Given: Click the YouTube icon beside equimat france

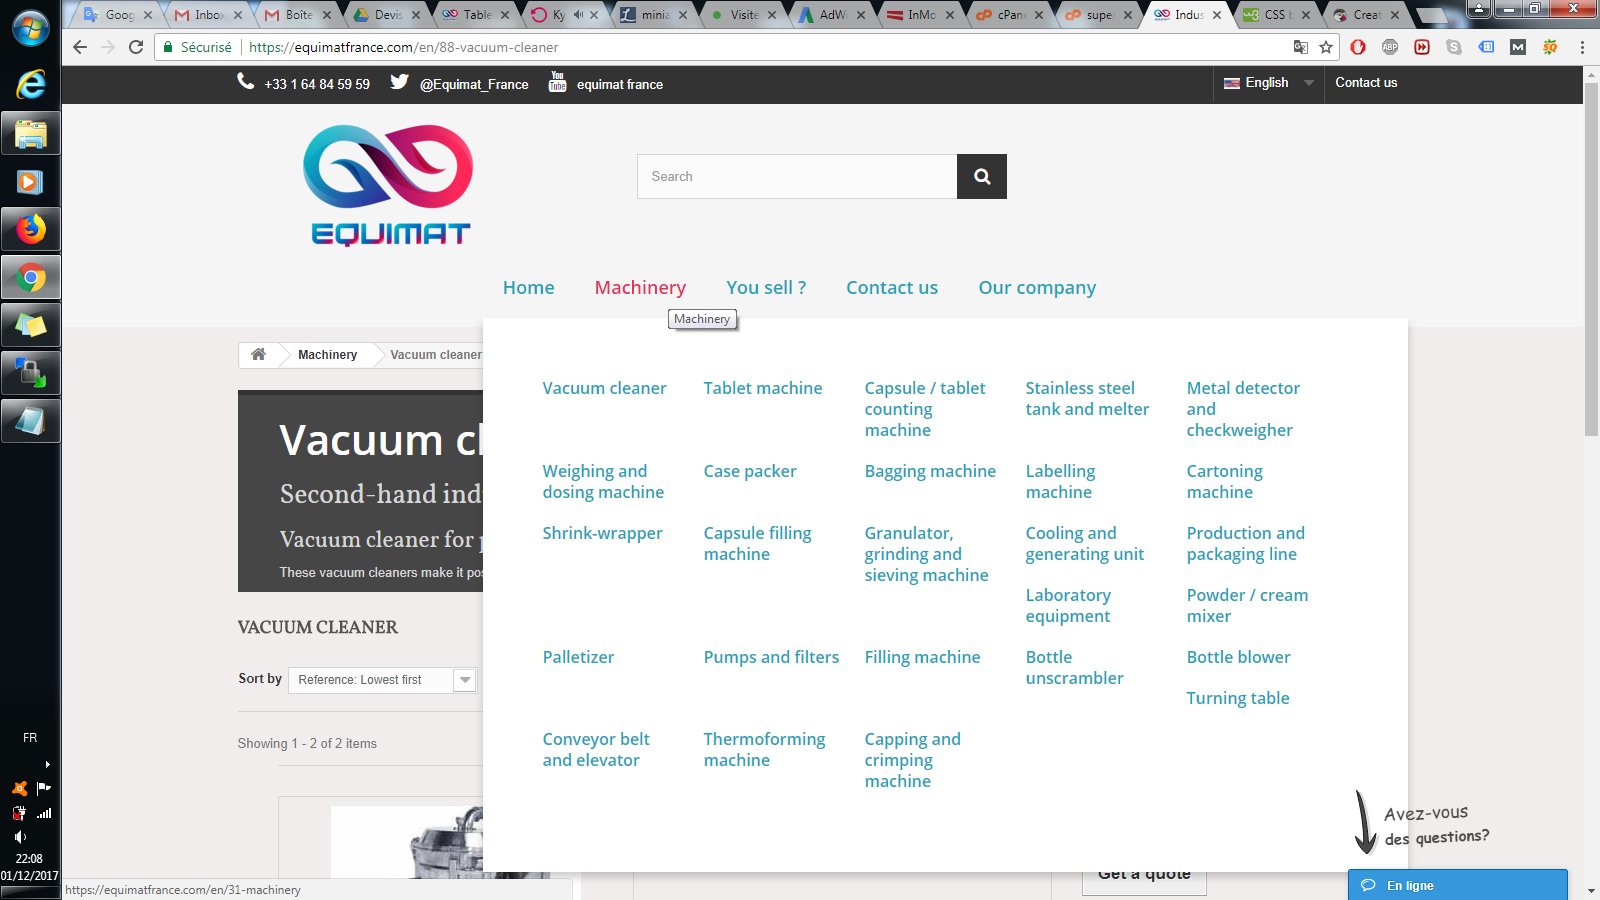Looking at the screenshot, I should pos(557,82).
